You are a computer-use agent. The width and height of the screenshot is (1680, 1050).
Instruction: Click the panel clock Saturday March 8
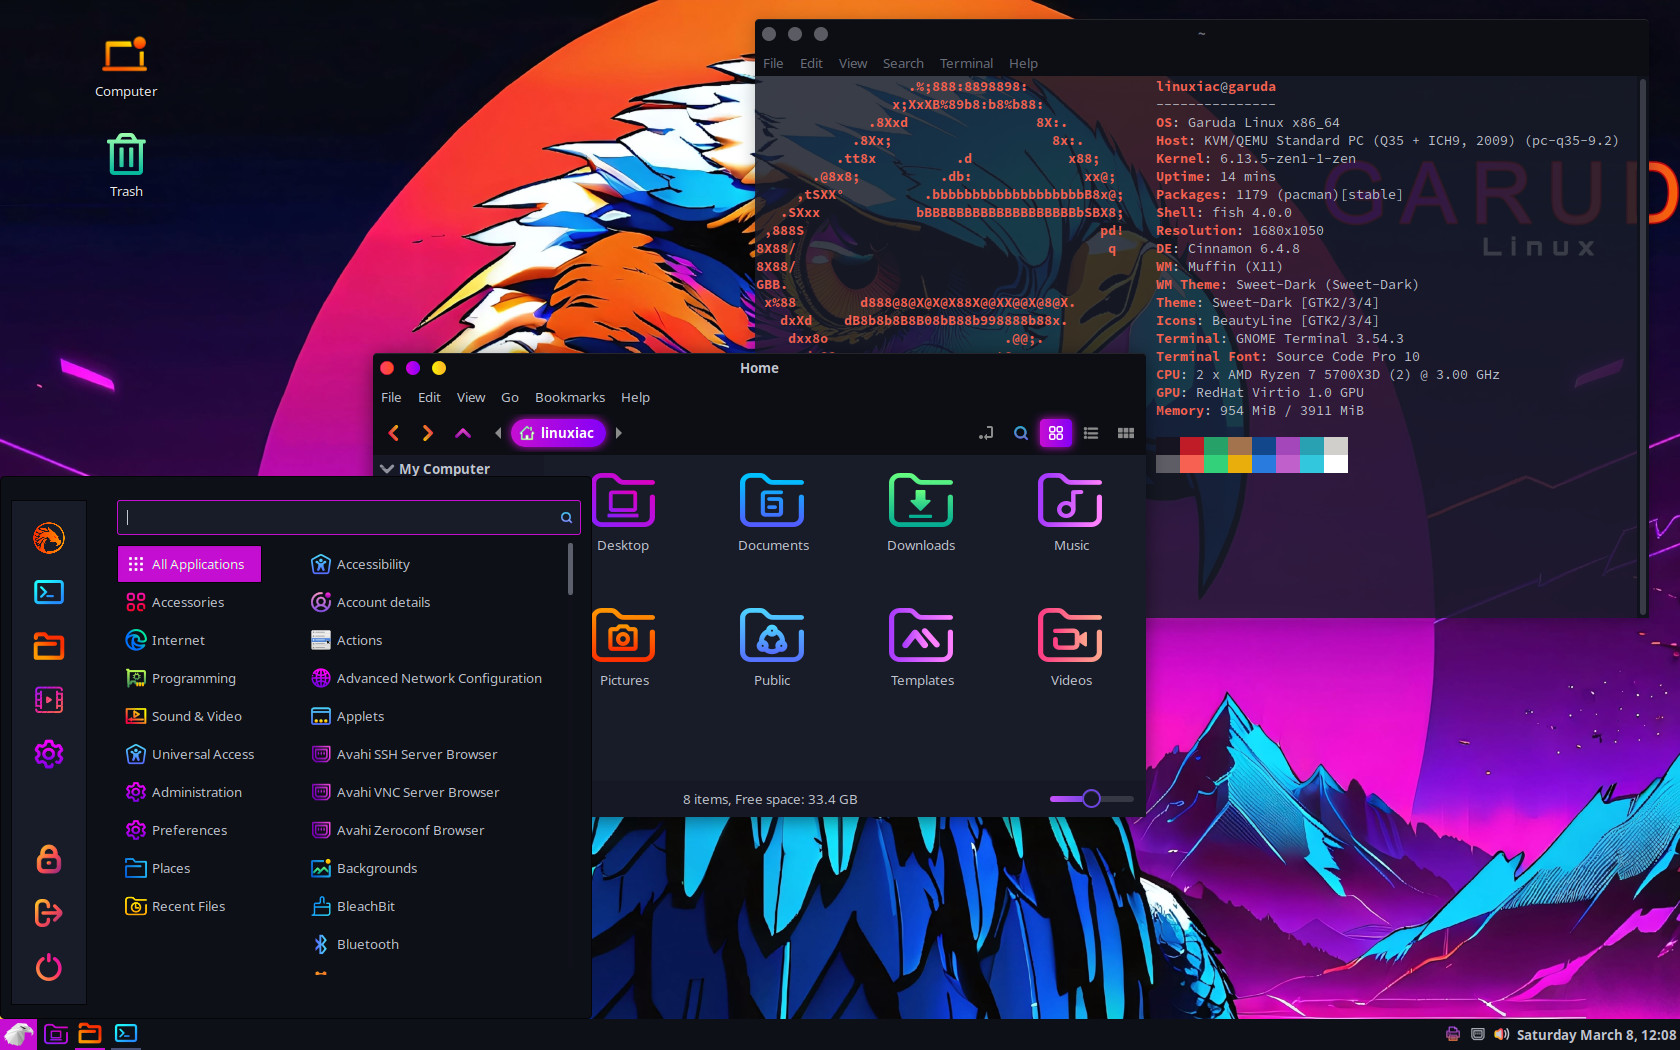(1596, 1035)
